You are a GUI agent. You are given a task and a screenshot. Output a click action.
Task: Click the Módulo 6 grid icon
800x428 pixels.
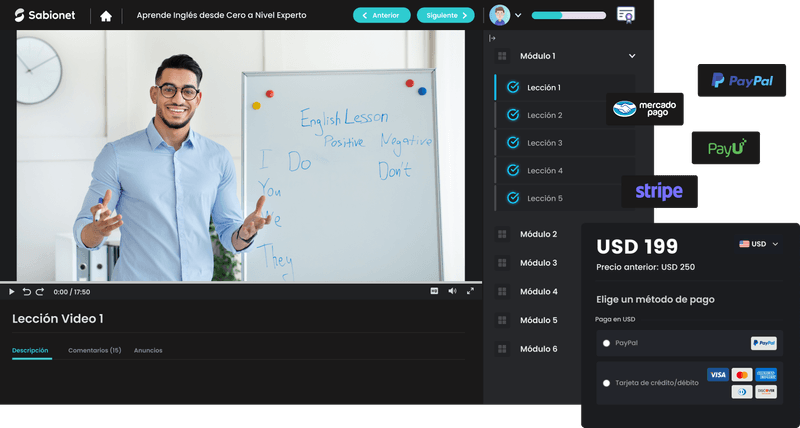click(x=502, y=349)
